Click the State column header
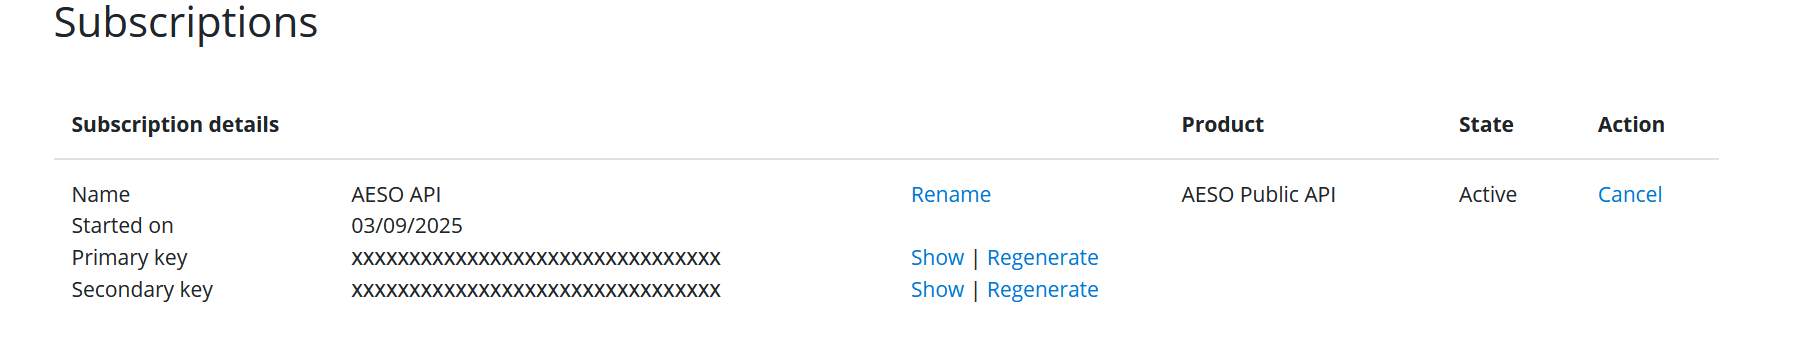Viewport: 1816px width, 364px height. tap(1485, 124)
